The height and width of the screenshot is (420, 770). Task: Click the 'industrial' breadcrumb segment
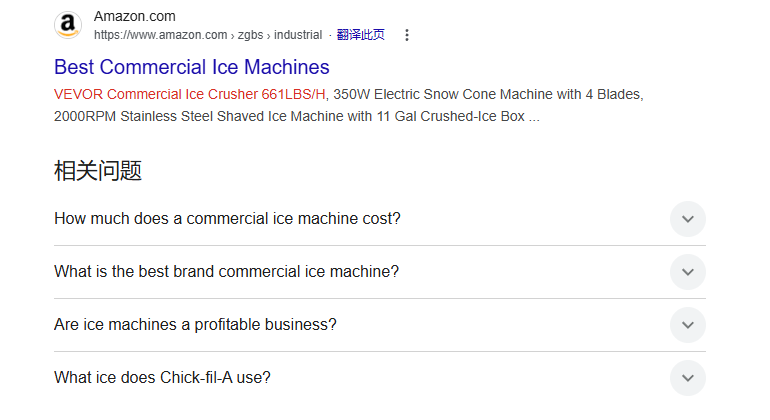pos(298,35)
